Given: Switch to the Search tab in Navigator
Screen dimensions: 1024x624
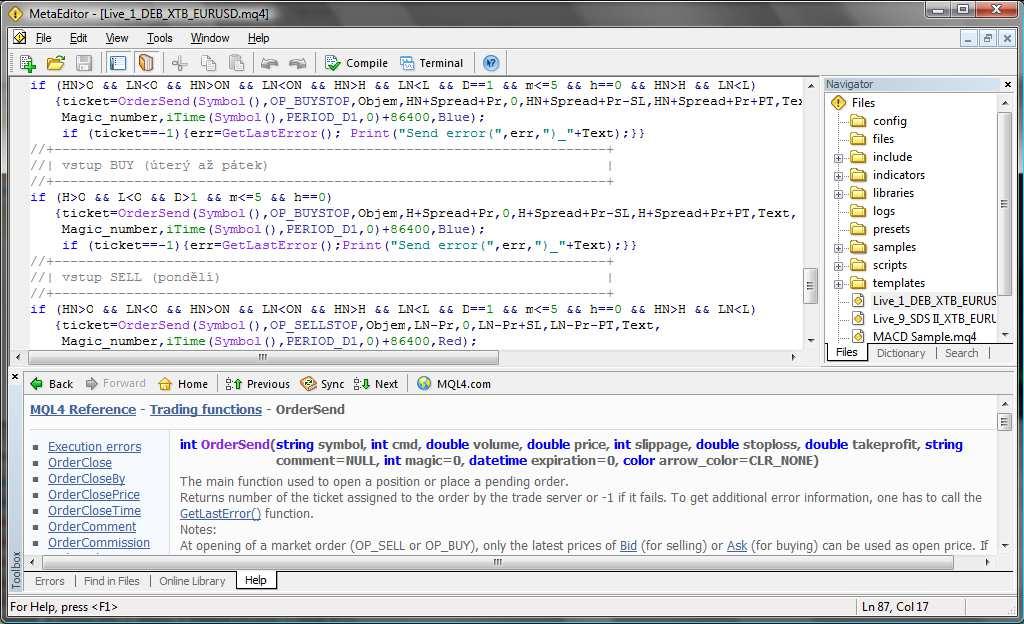Looking at the screenshot, I should (961, 353).
